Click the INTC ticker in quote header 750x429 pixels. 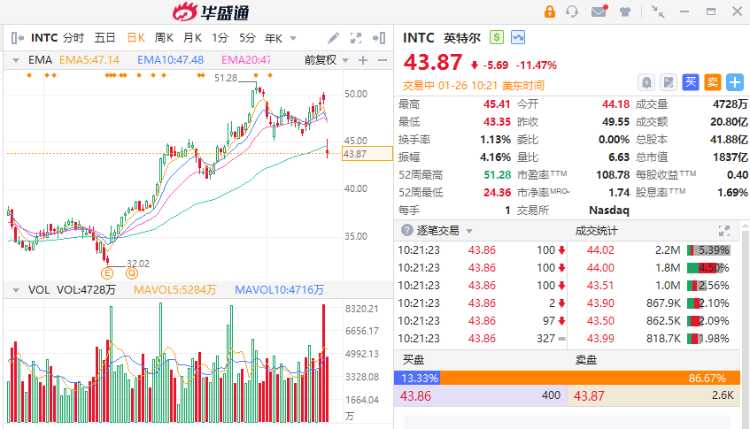[419, 38]
